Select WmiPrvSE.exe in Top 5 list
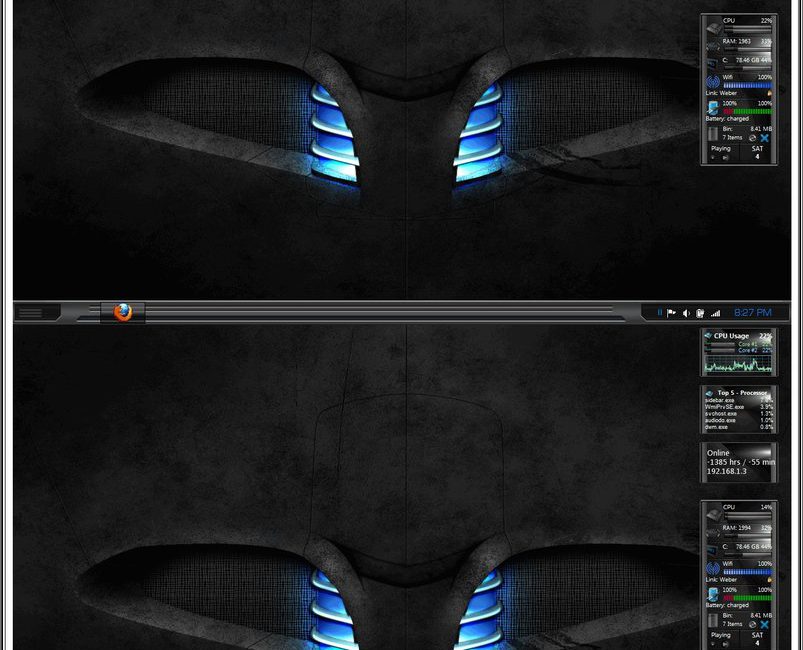803x650 pixels. pos(724,407)
